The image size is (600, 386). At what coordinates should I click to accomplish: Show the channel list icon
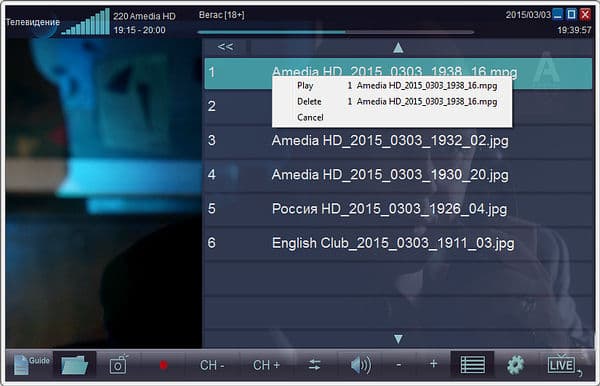[473, 365]
